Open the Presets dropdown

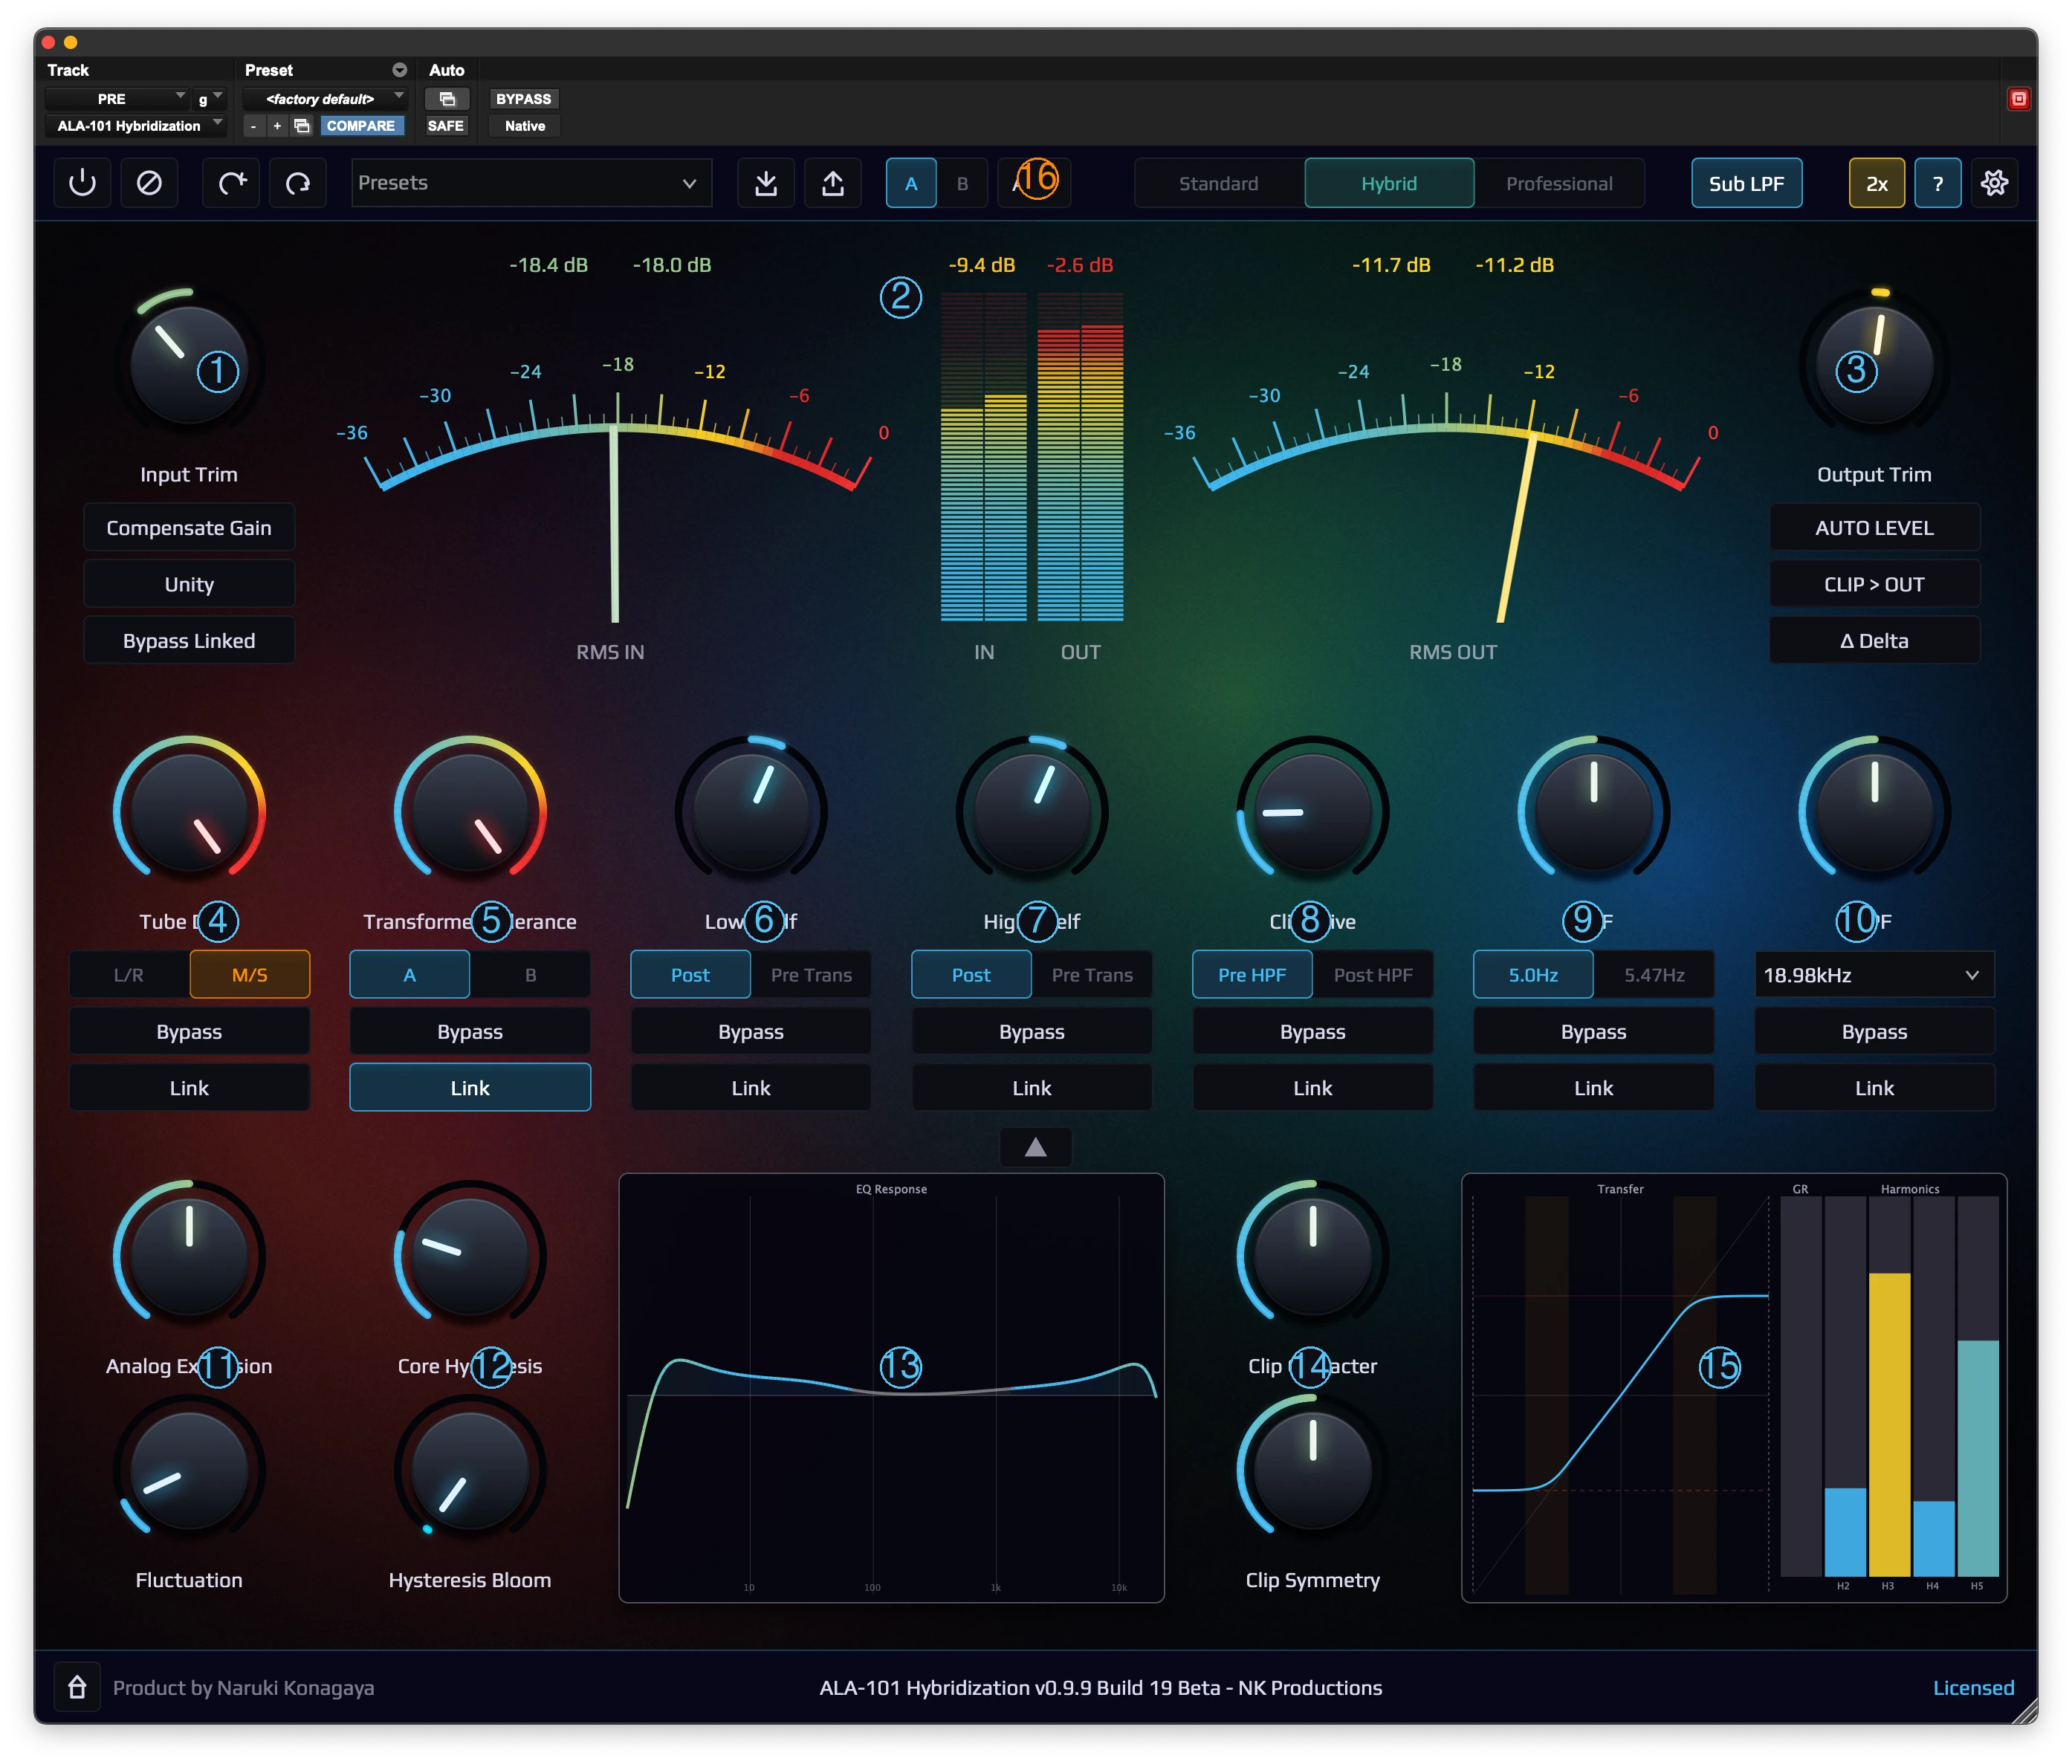(x=531, y=183)
